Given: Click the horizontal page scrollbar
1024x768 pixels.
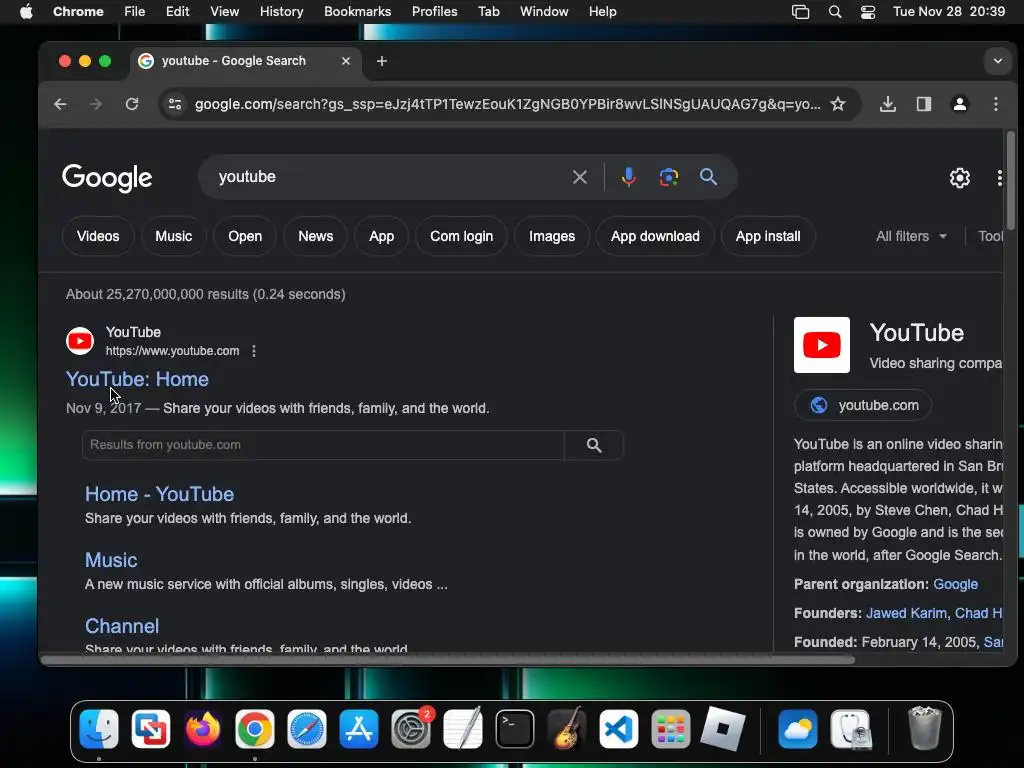Looking at the screenshot, I should 448,660.
